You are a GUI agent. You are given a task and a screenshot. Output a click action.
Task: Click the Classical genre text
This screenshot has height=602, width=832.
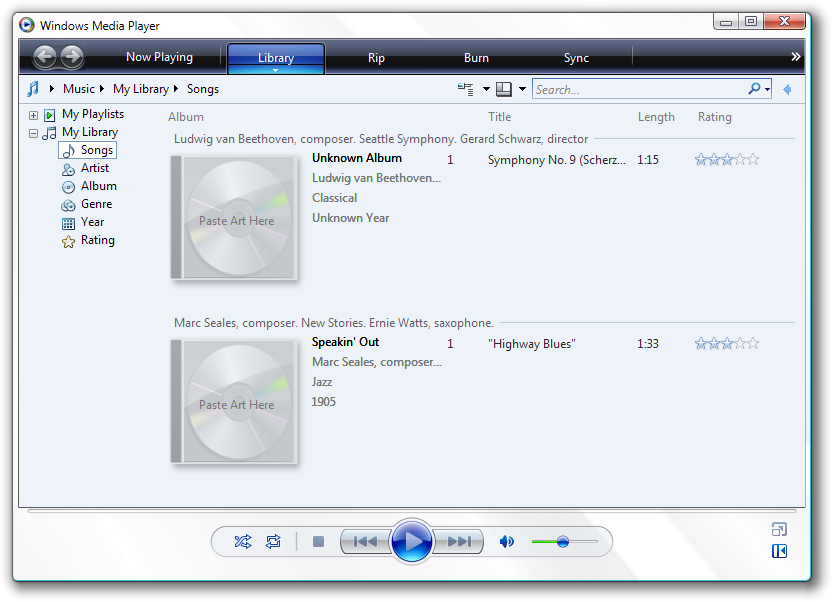coord(334,198)
